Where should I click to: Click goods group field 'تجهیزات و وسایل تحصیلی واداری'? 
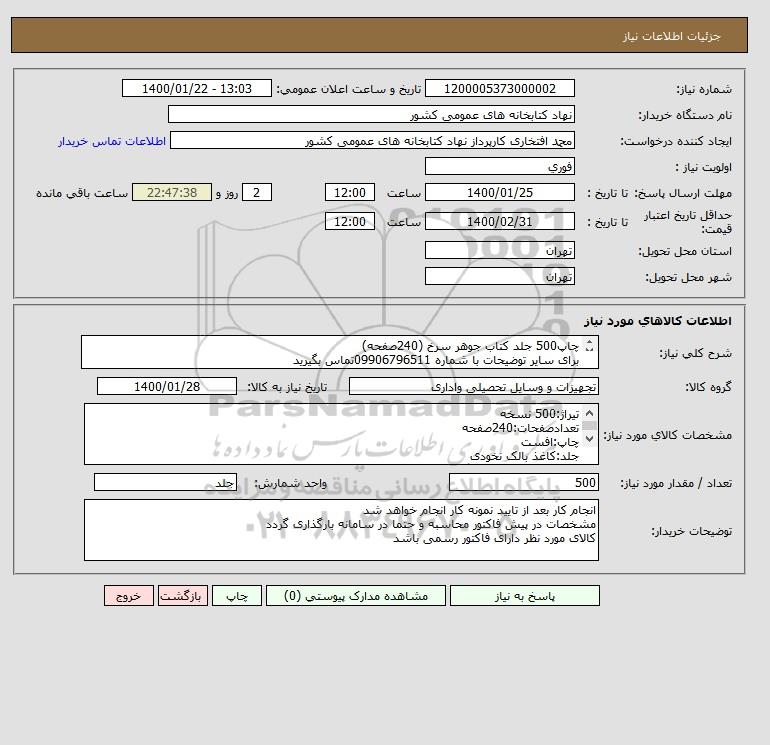click(x=473, y=386)
